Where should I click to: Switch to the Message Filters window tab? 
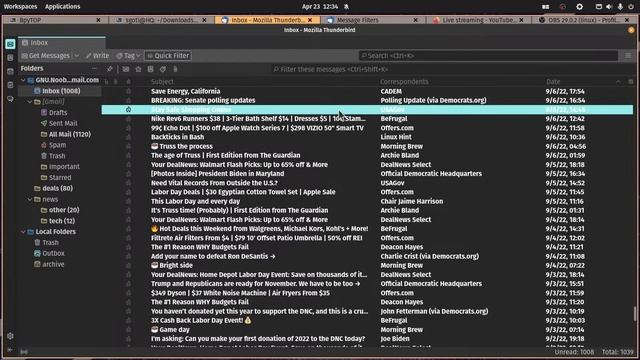pos(373,20)
